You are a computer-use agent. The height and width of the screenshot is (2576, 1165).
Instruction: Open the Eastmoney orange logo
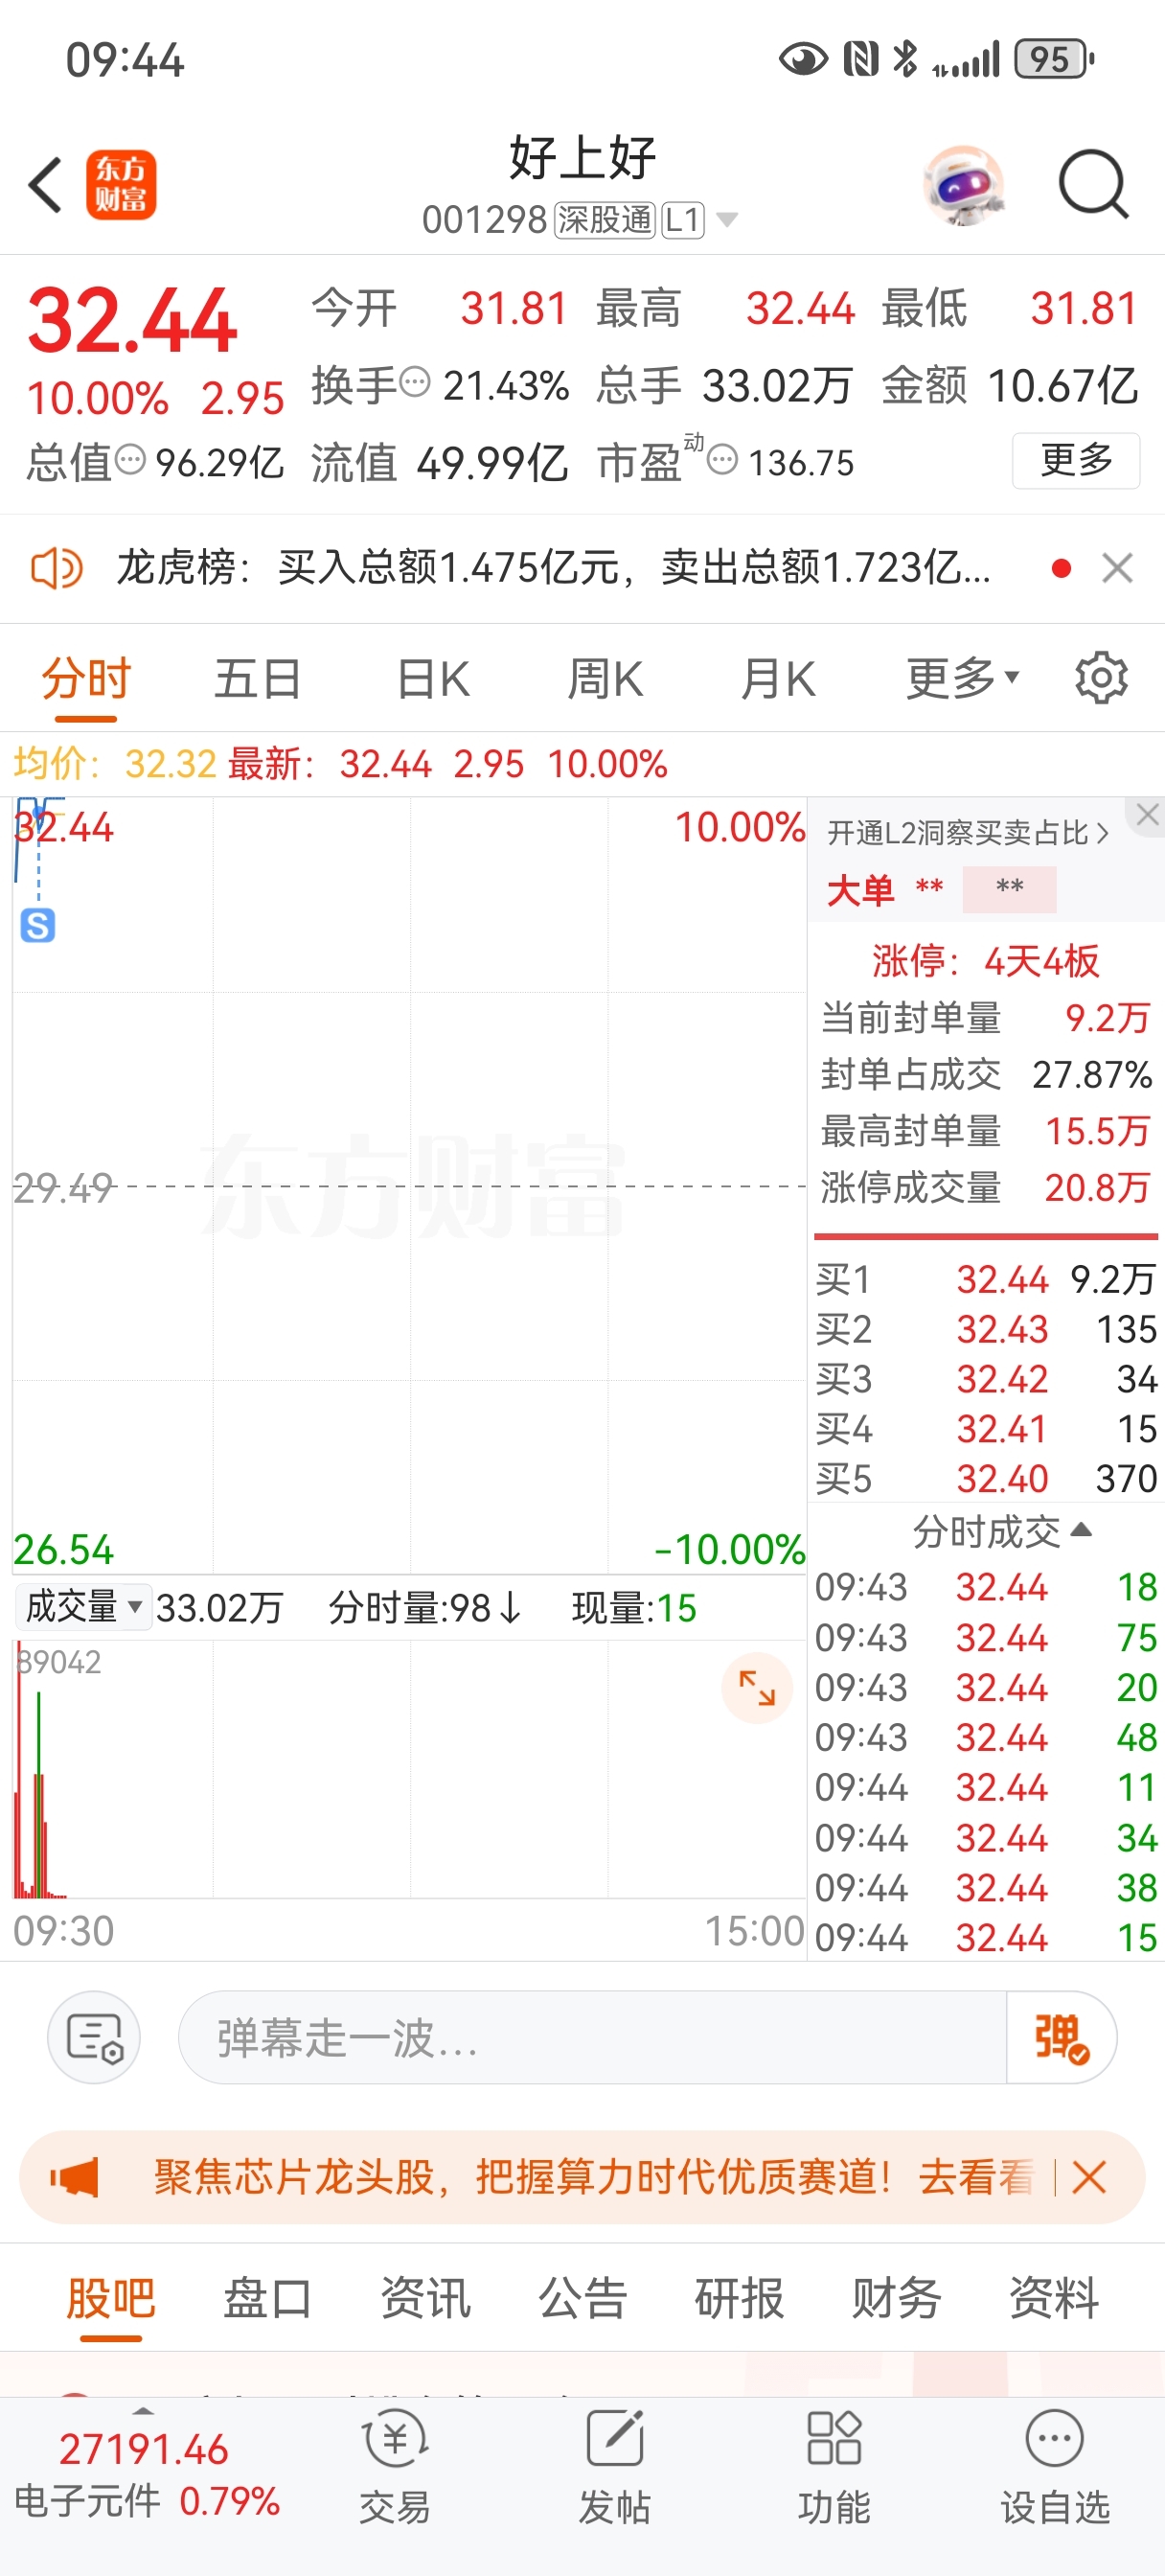point(121,185)
